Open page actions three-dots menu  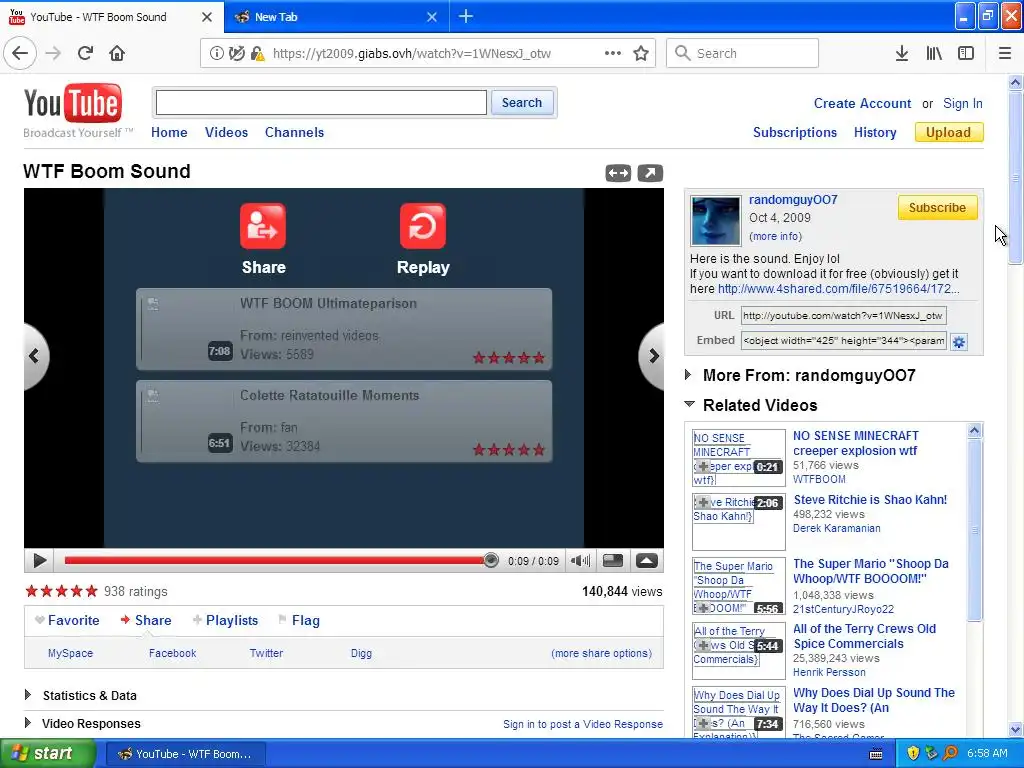tap(613, 53)
